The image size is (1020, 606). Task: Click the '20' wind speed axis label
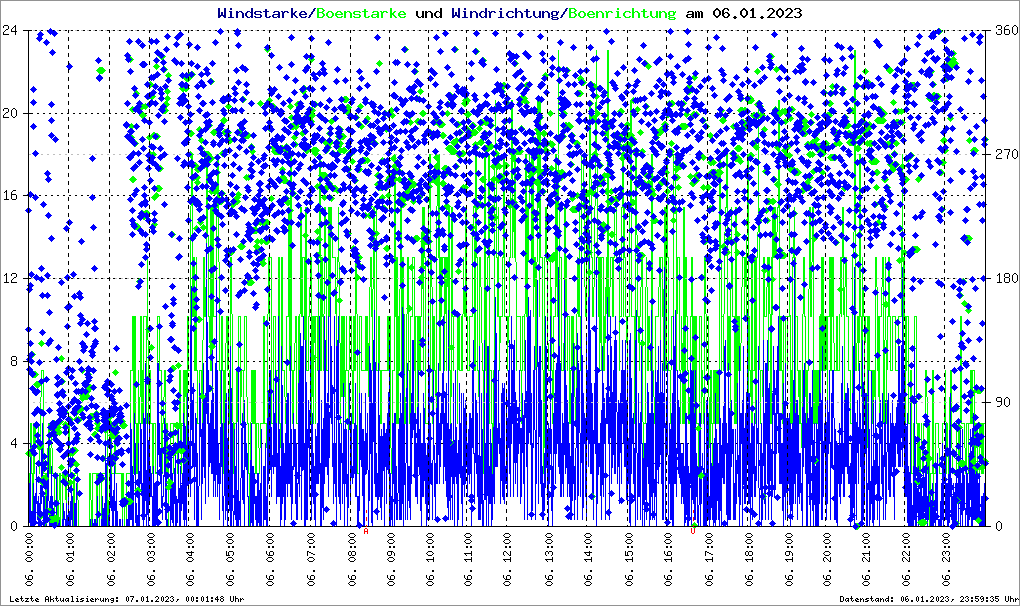click(9, 113)
